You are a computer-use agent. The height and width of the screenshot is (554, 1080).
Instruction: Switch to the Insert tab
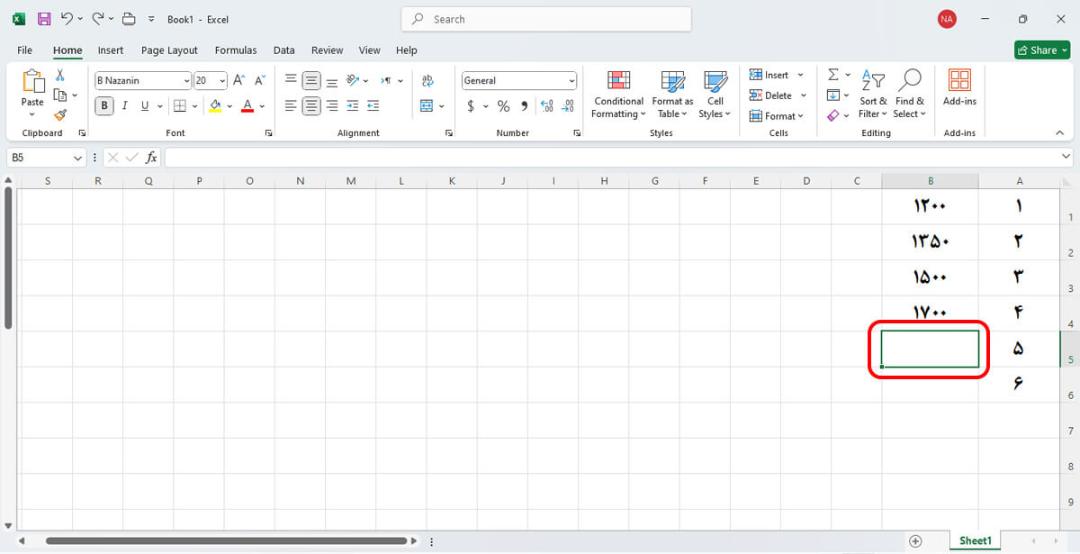click(111, 50)
